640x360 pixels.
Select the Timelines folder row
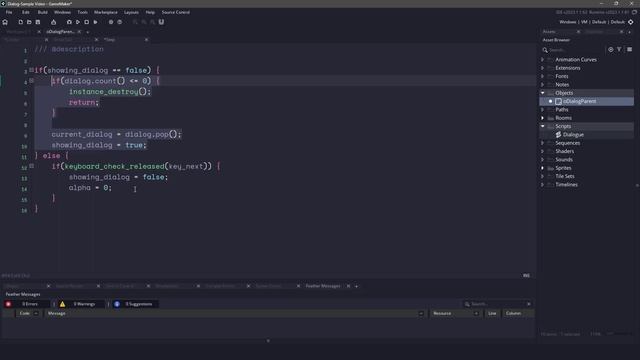click(587, 185)
